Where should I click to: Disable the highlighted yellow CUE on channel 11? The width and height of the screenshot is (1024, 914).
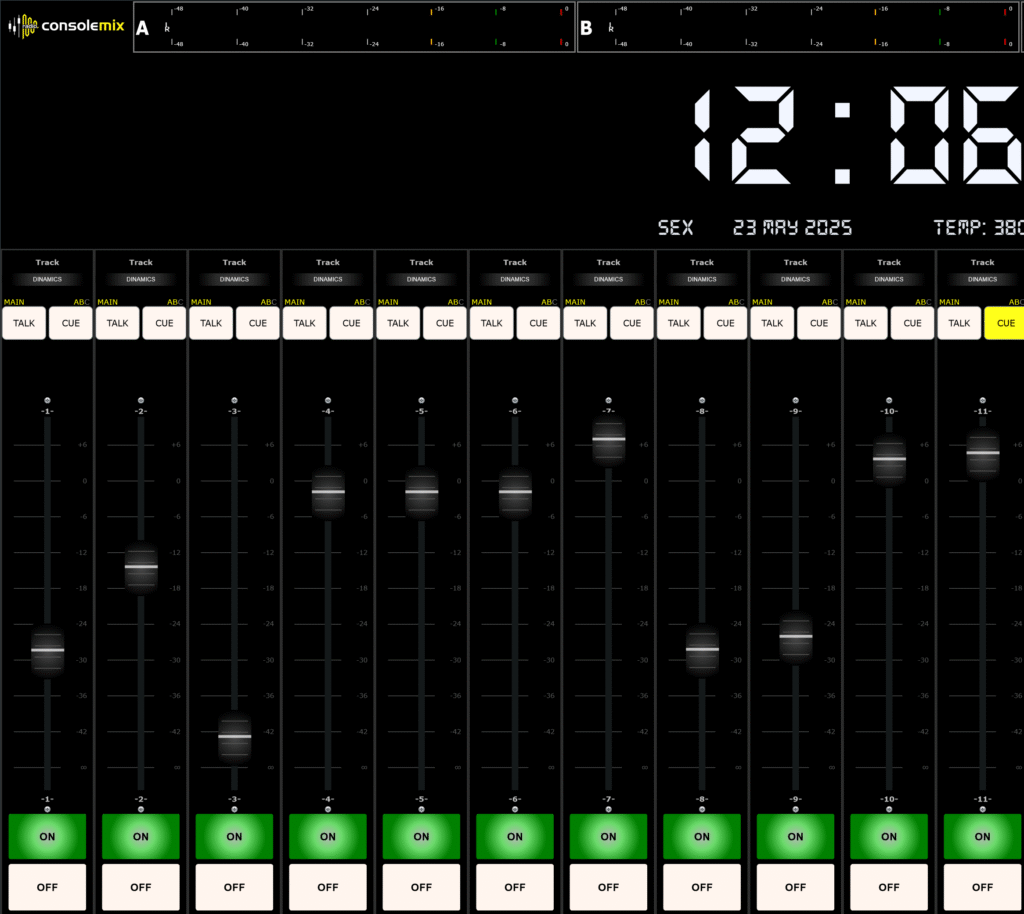(1004, 323)
